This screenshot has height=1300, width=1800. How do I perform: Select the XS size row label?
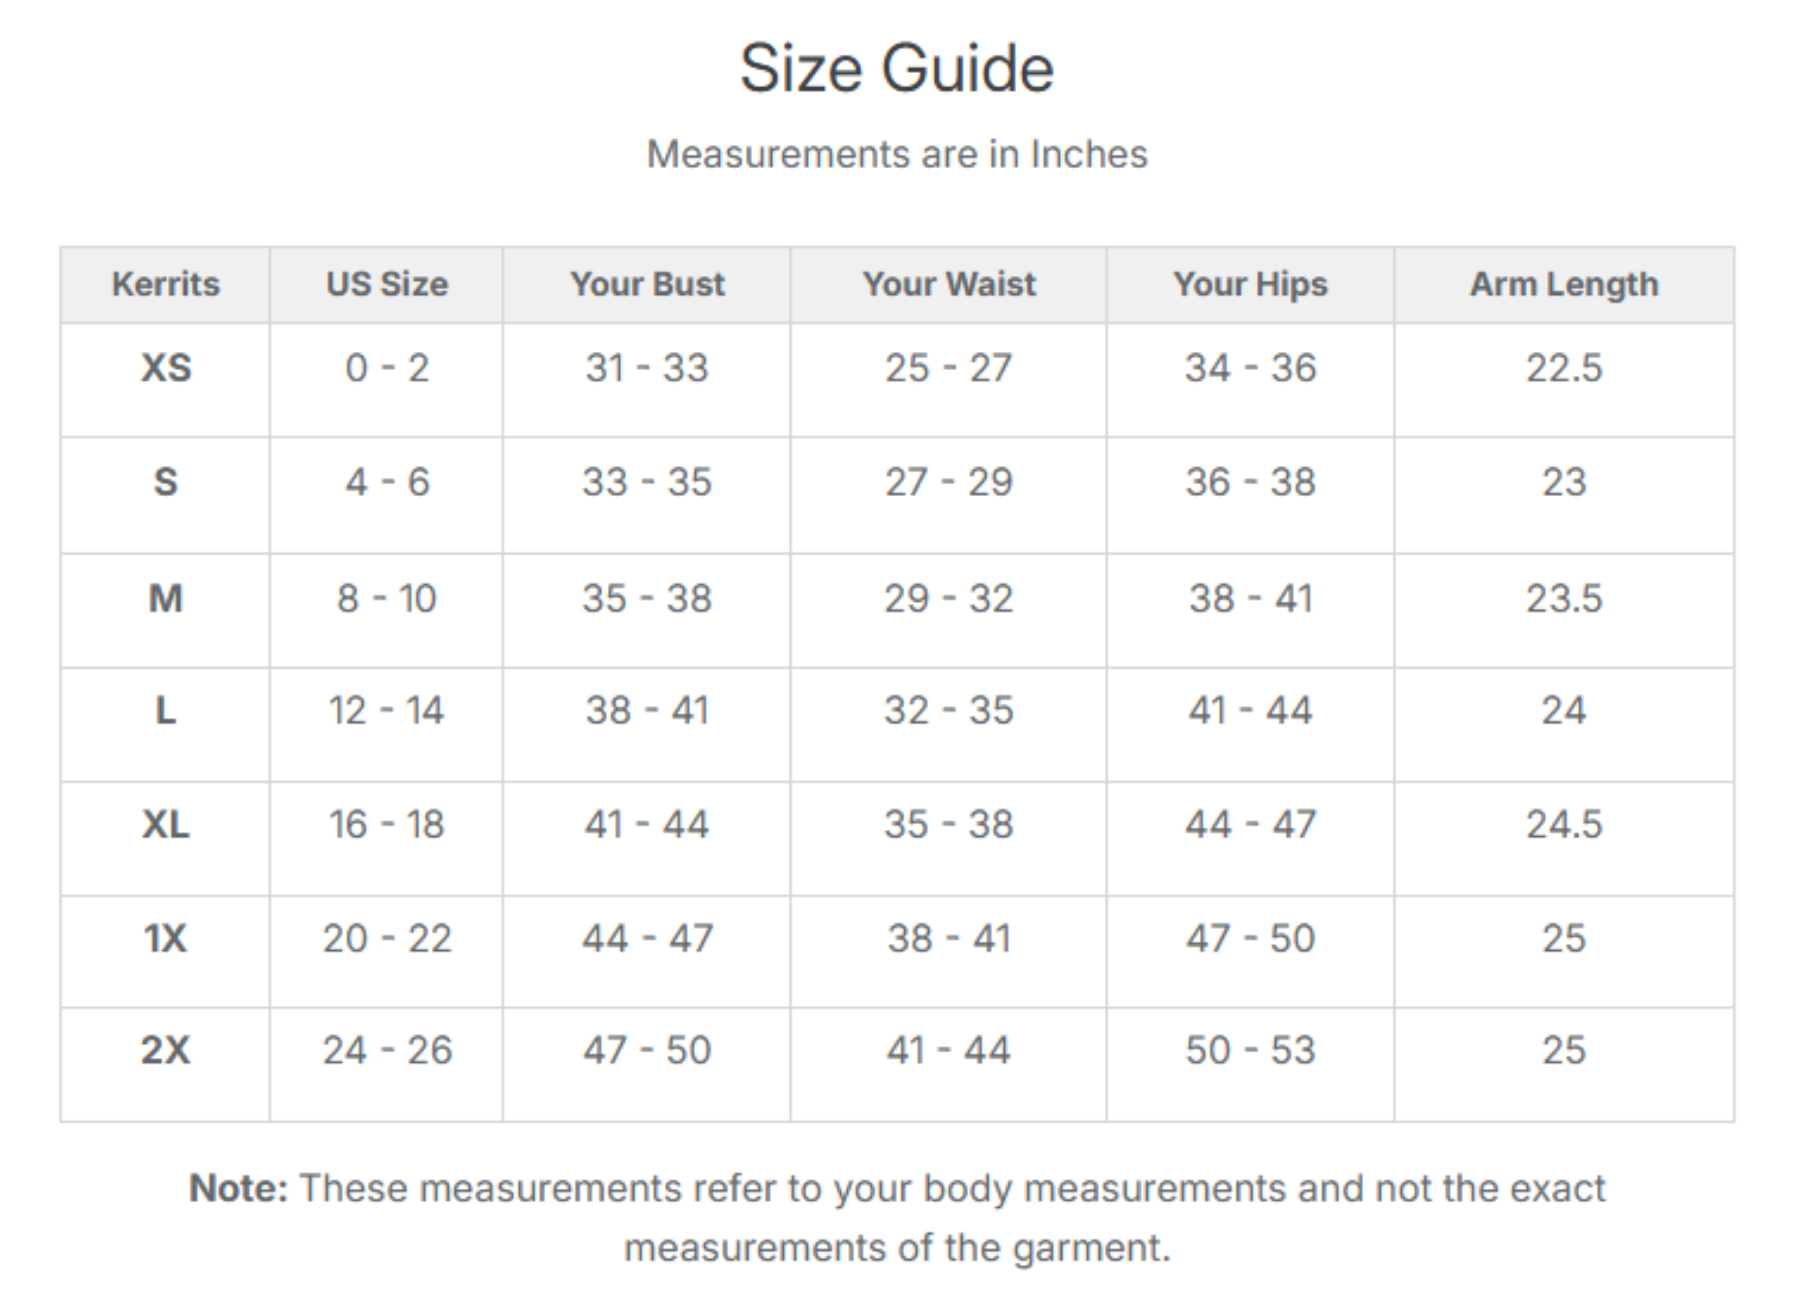tap(165, 368)
